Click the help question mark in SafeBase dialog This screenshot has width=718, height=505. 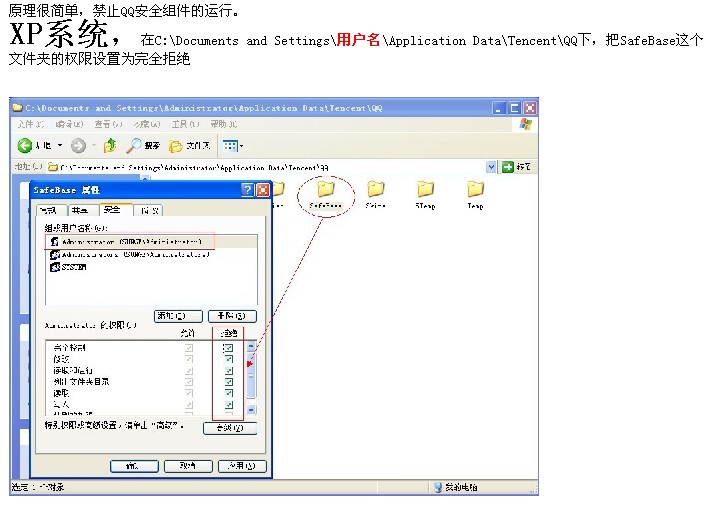click(247, 190)
